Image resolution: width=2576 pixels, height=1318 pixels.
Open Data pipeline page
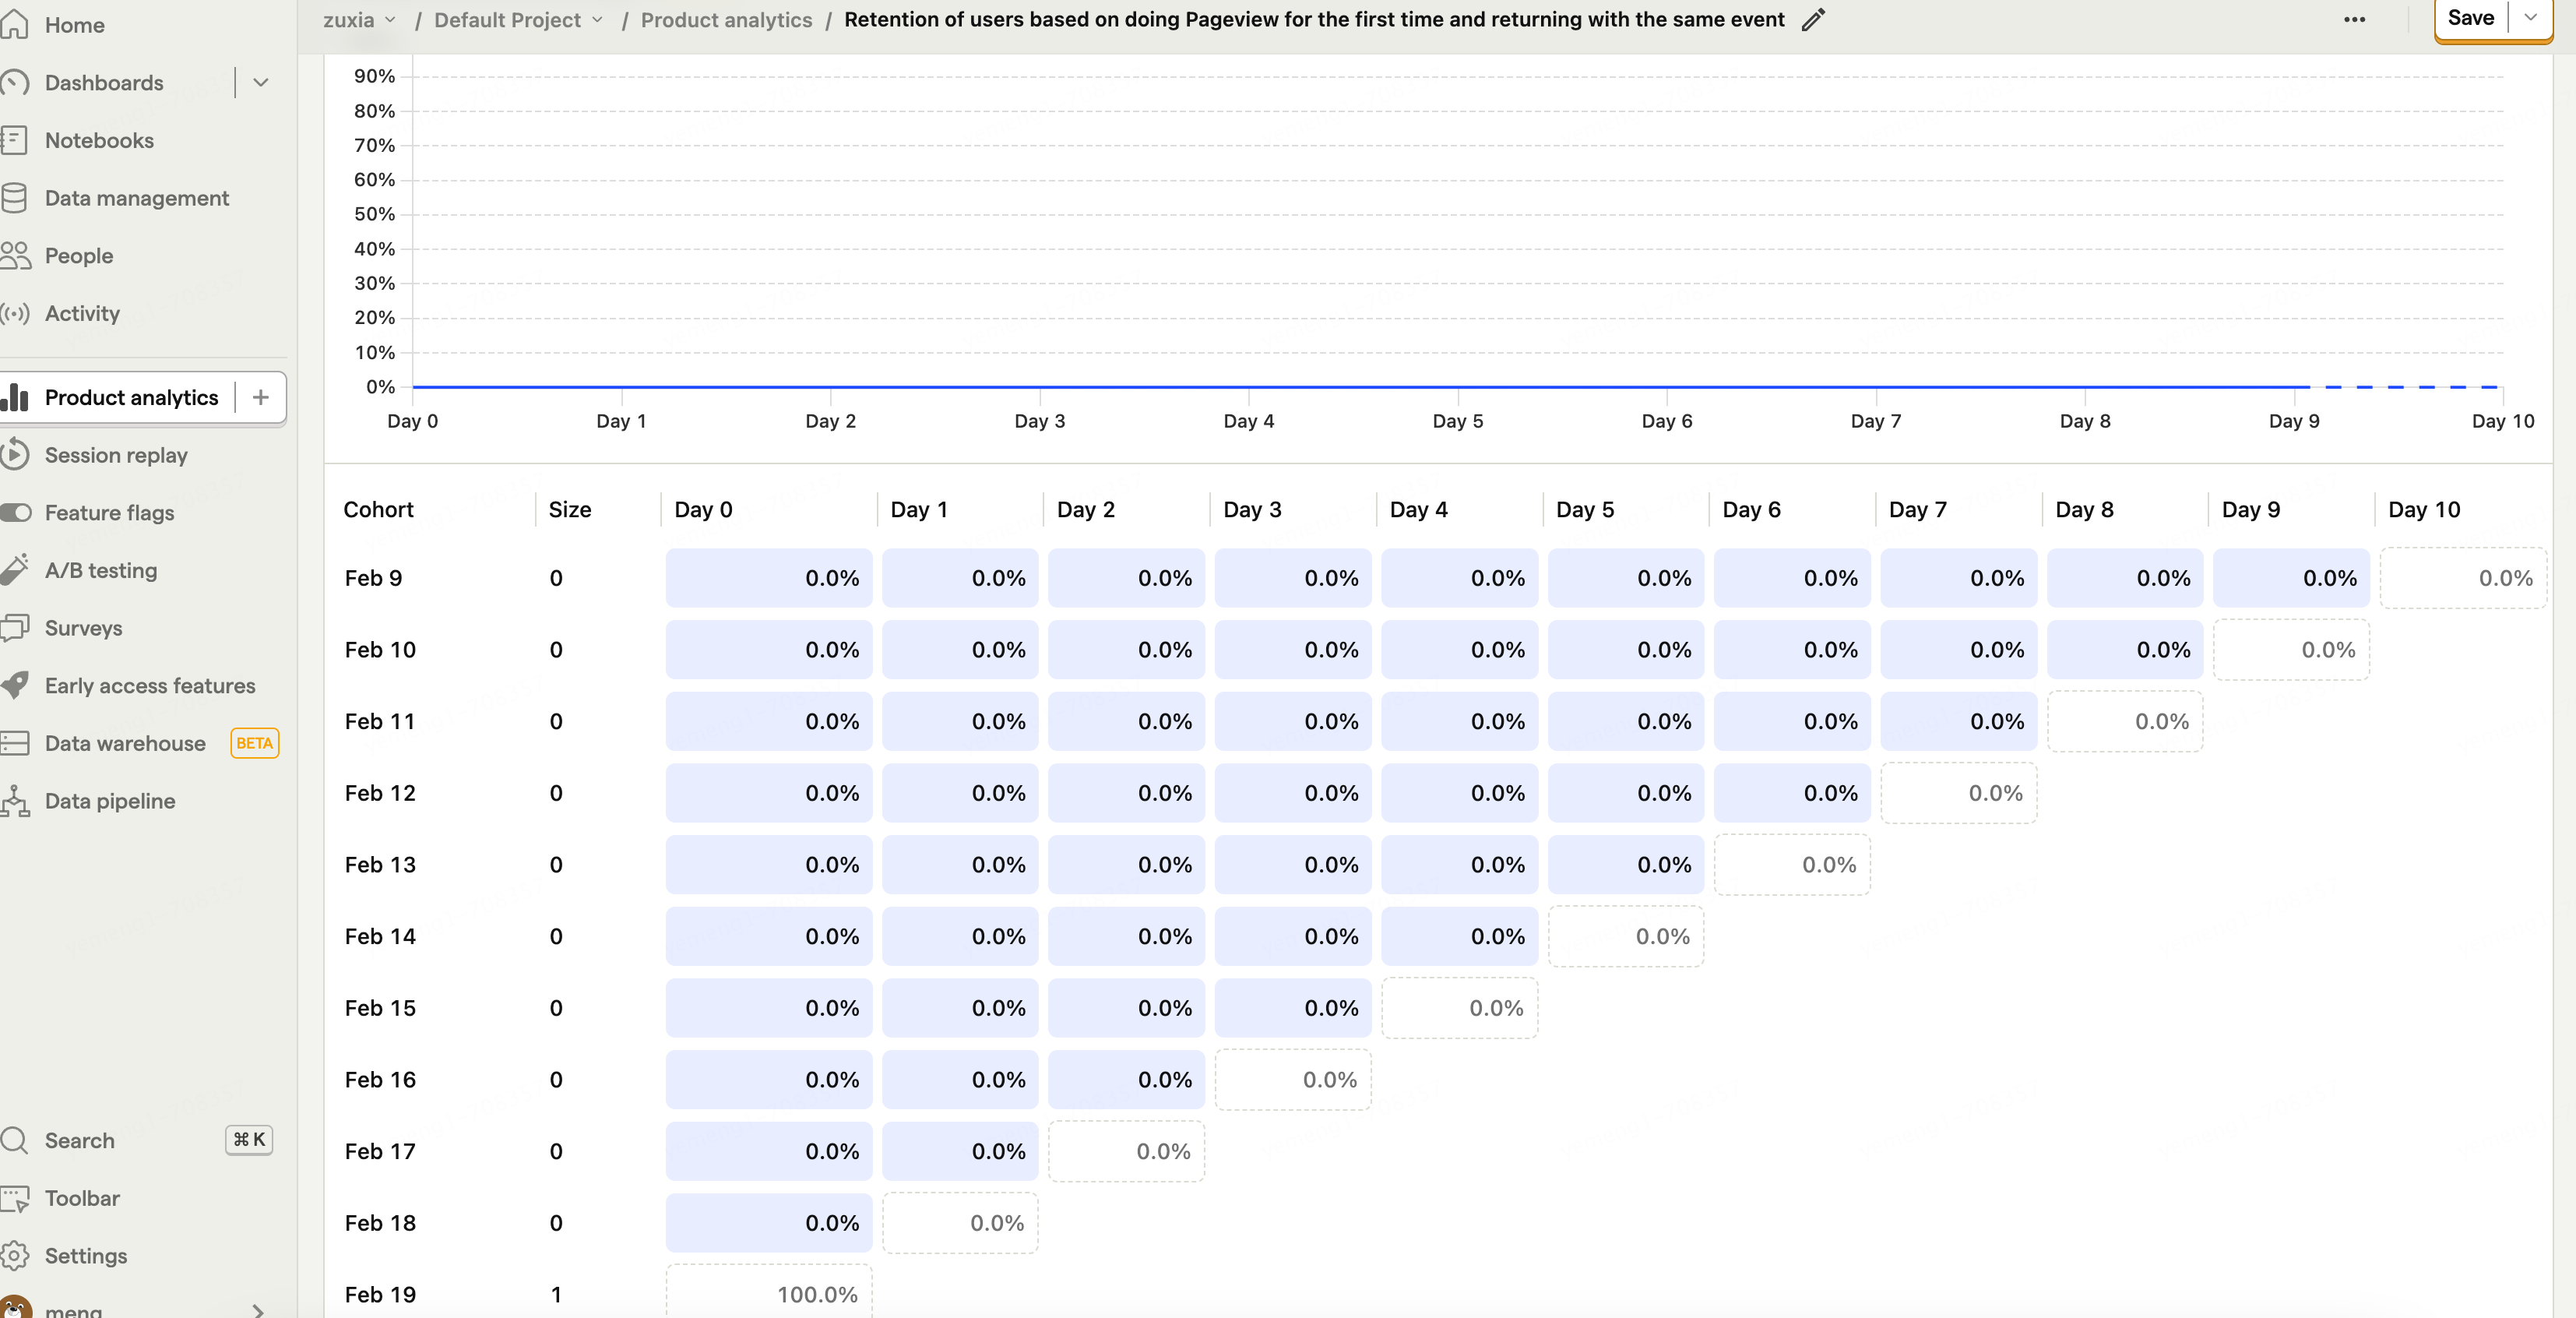click(110, 801)
